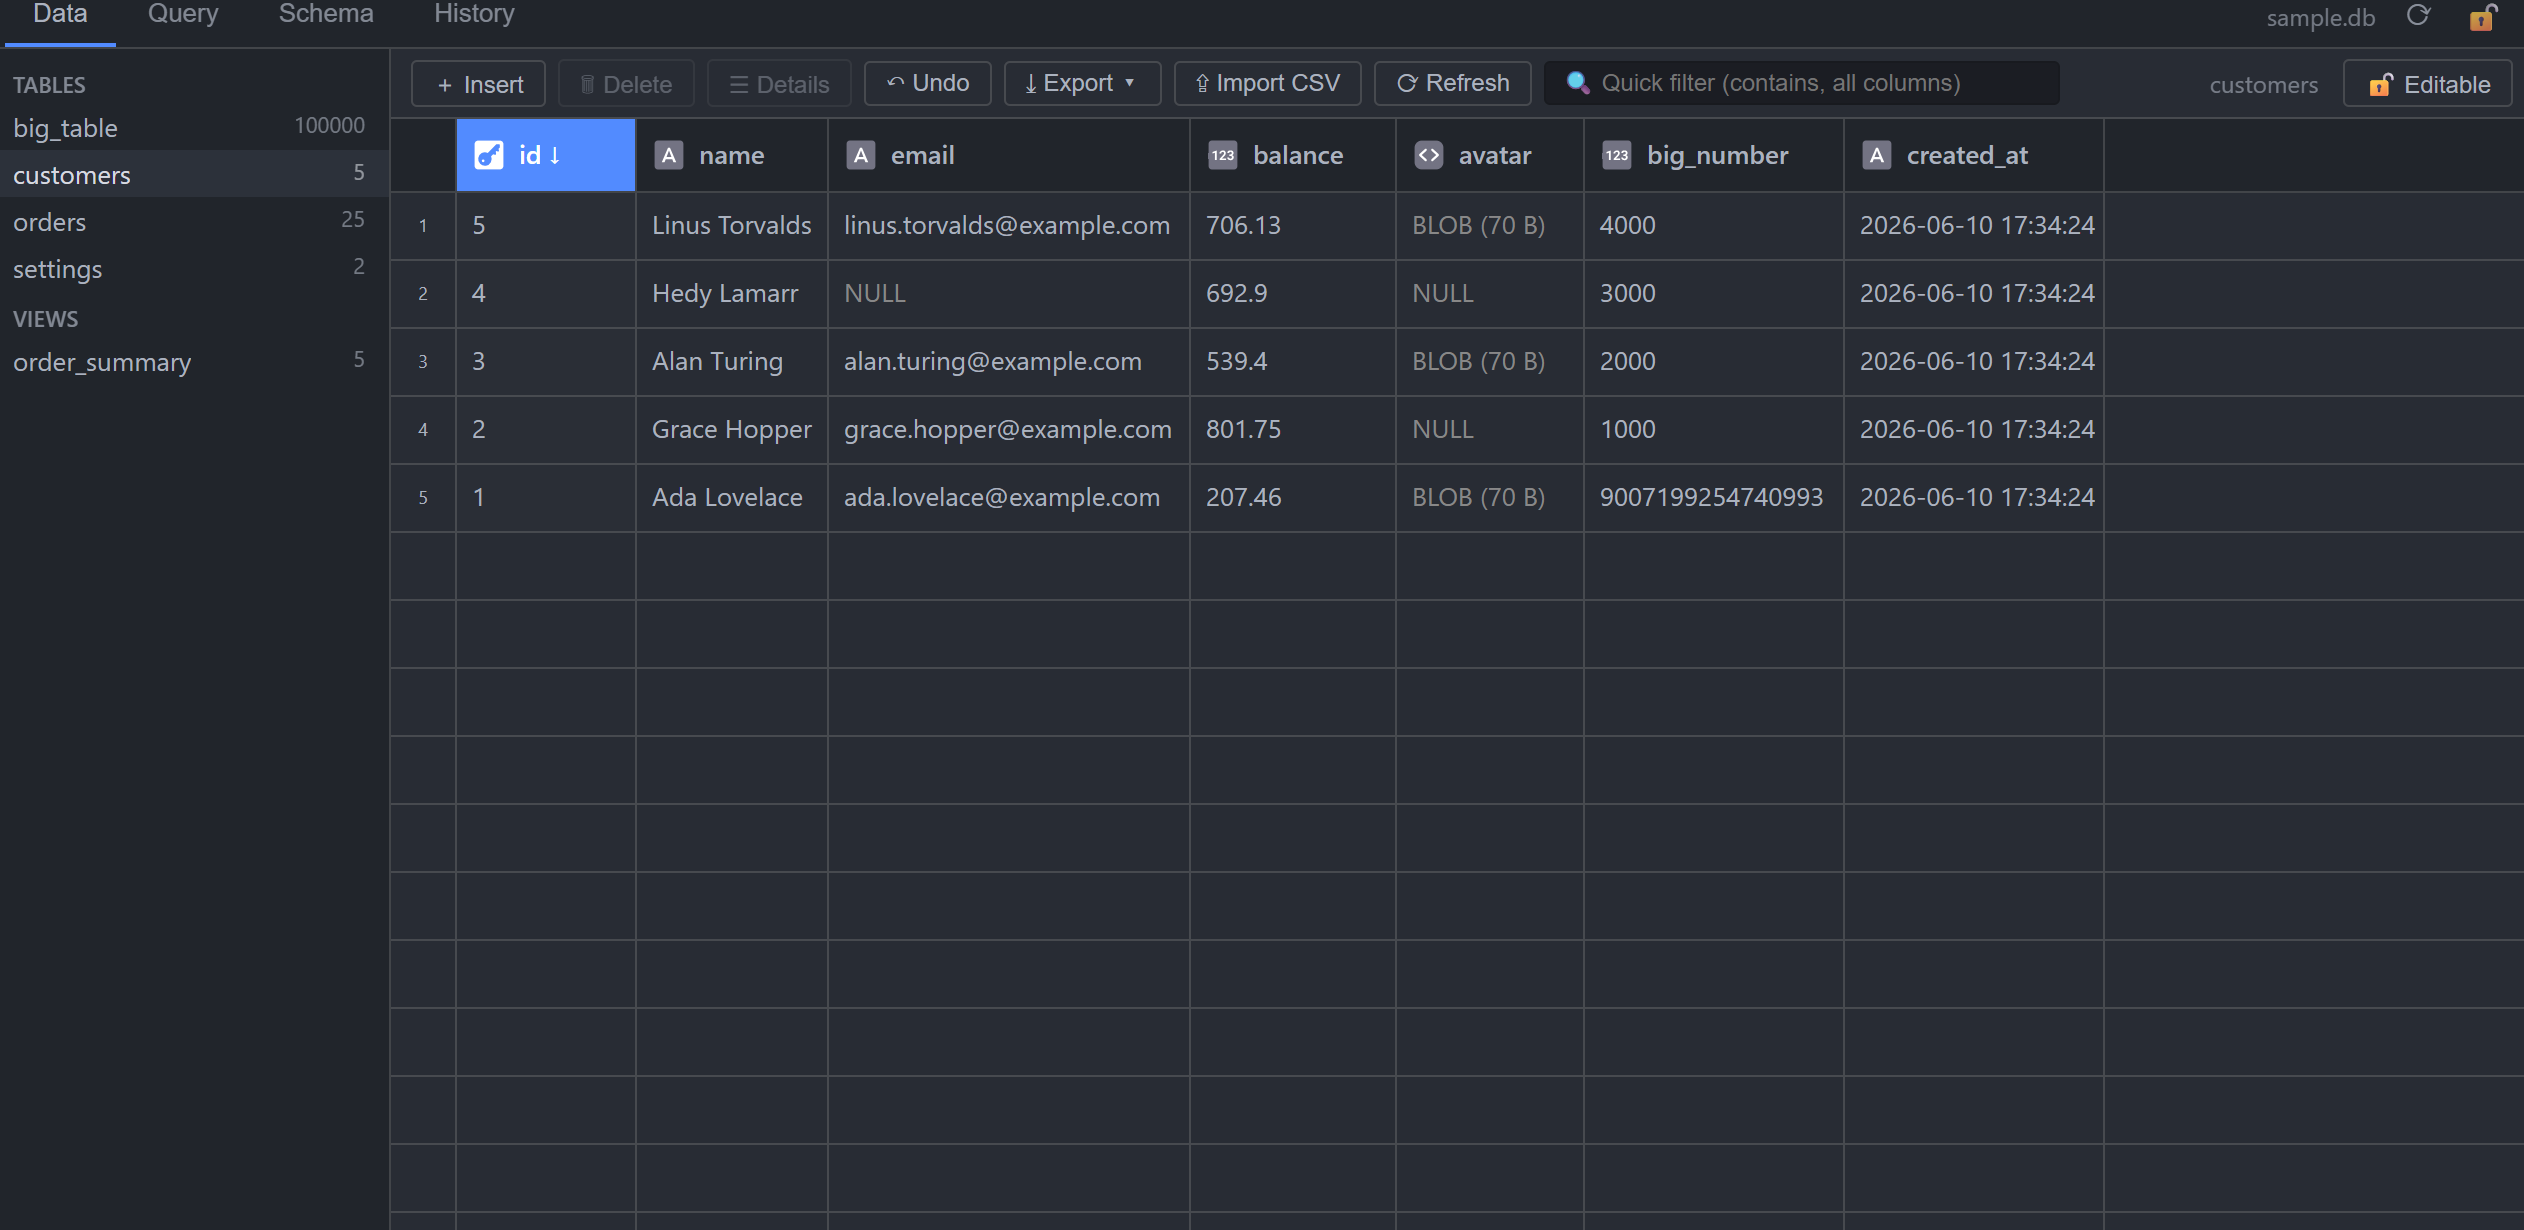Sort by the avatar column header
Screen dimensions: 2524x1230
[1490, 155]
